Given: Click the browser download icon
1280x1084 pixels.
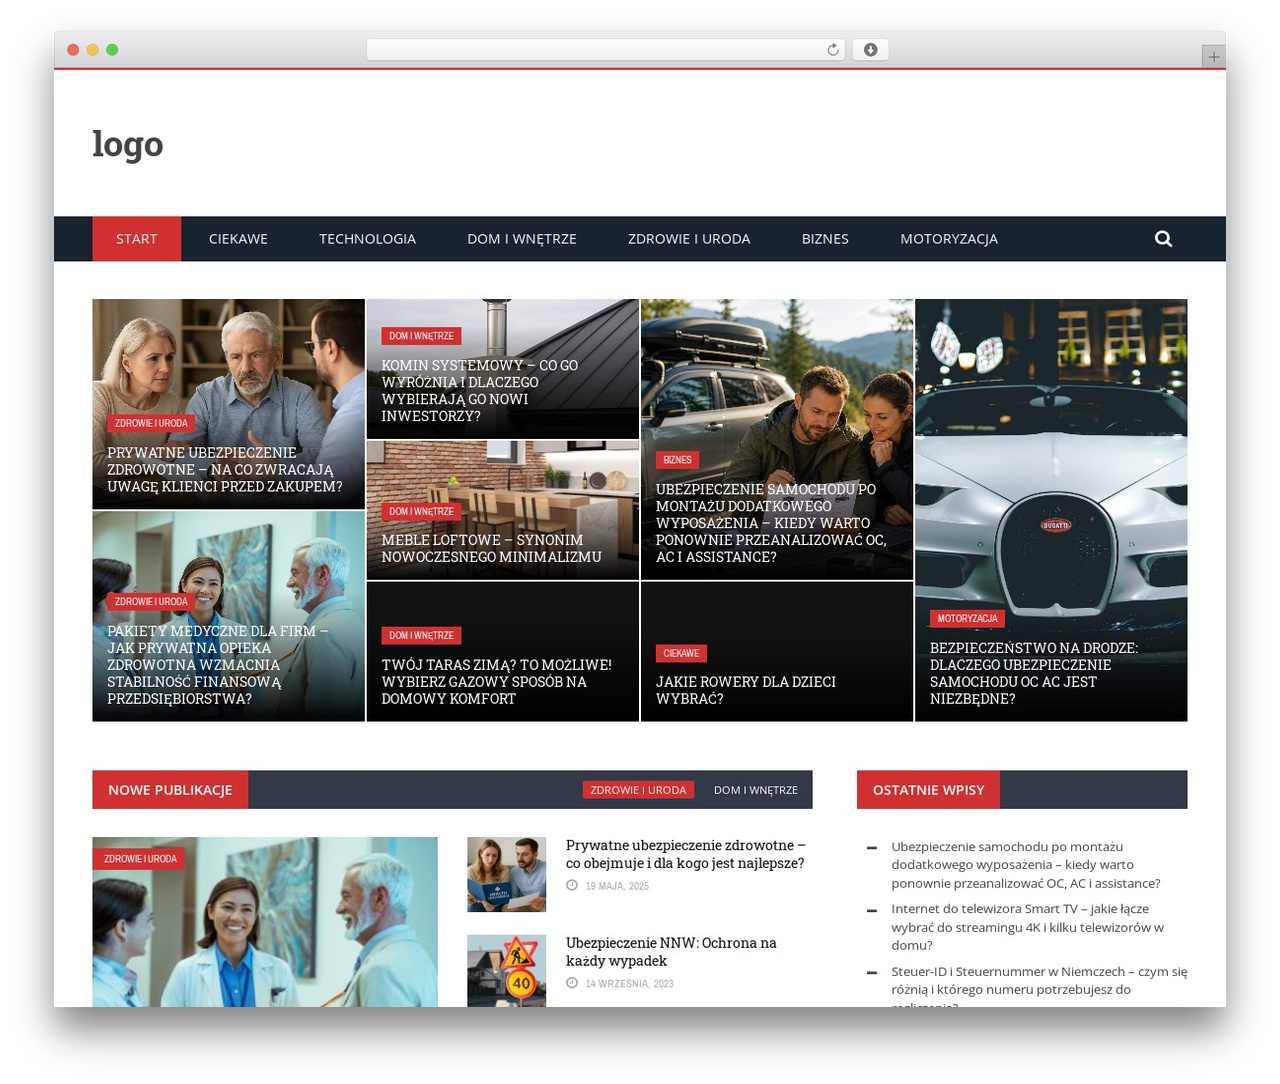Looking at the screenshot, I should tap(870, 50).
